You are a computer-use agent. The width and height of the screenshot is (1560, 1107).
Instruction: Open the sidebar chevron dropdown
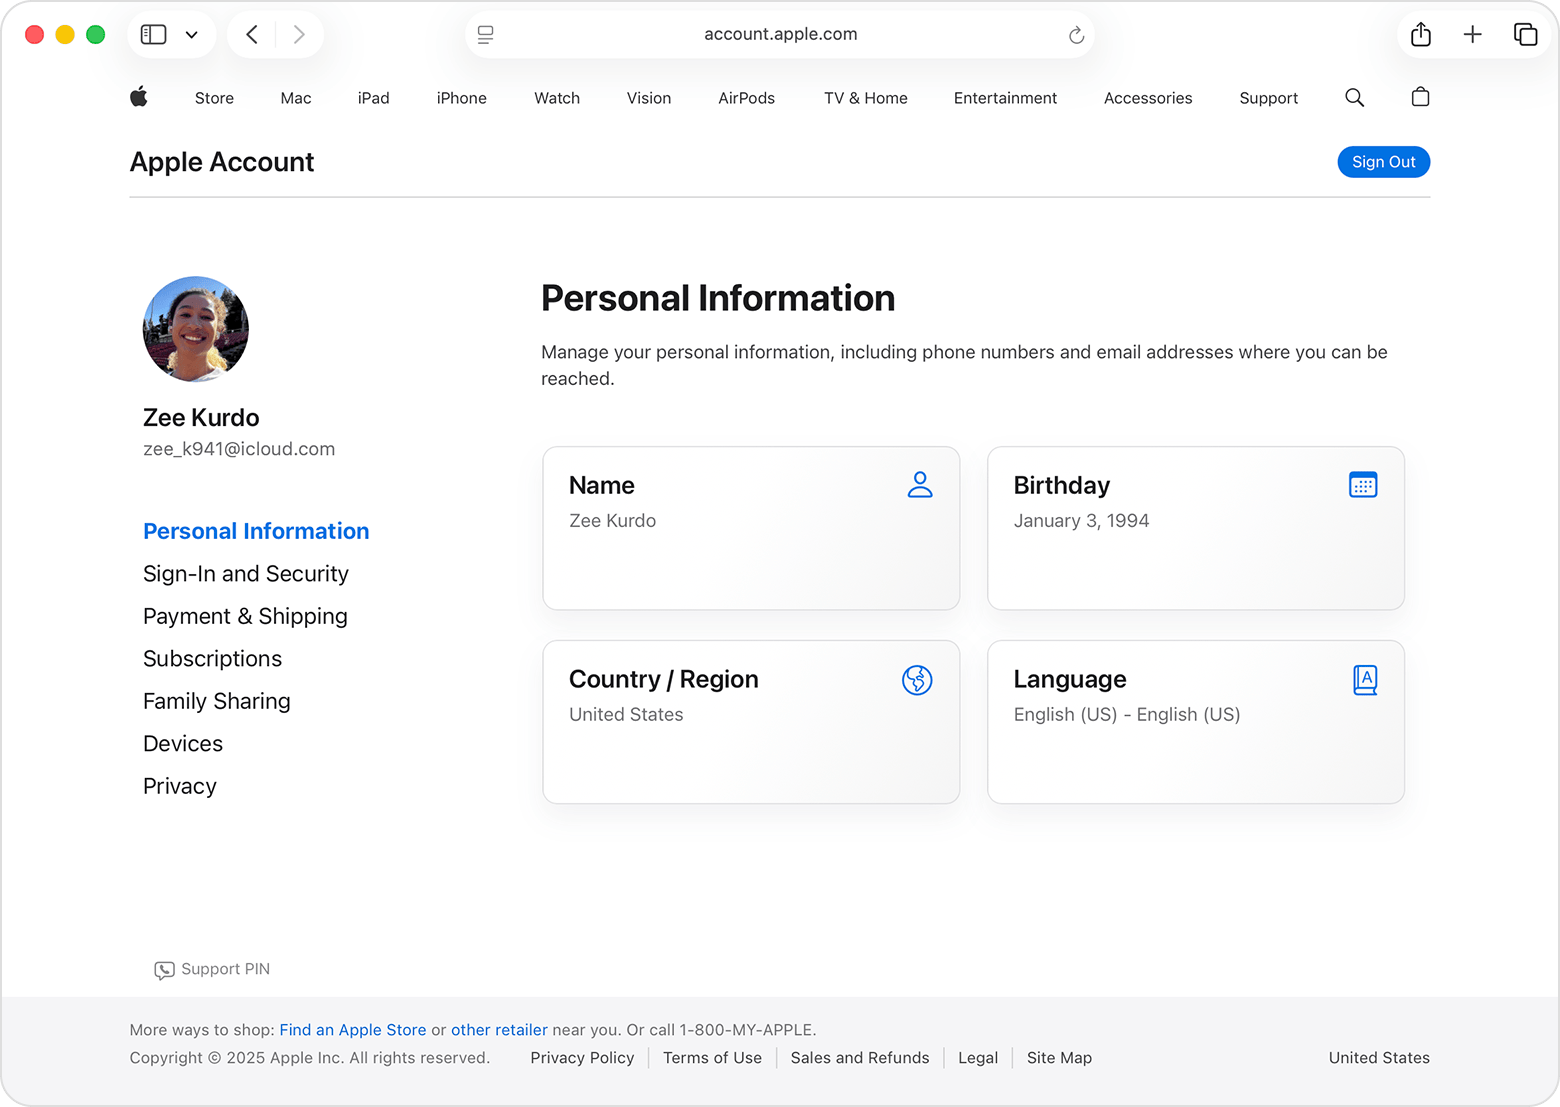[x=192, y=34]
